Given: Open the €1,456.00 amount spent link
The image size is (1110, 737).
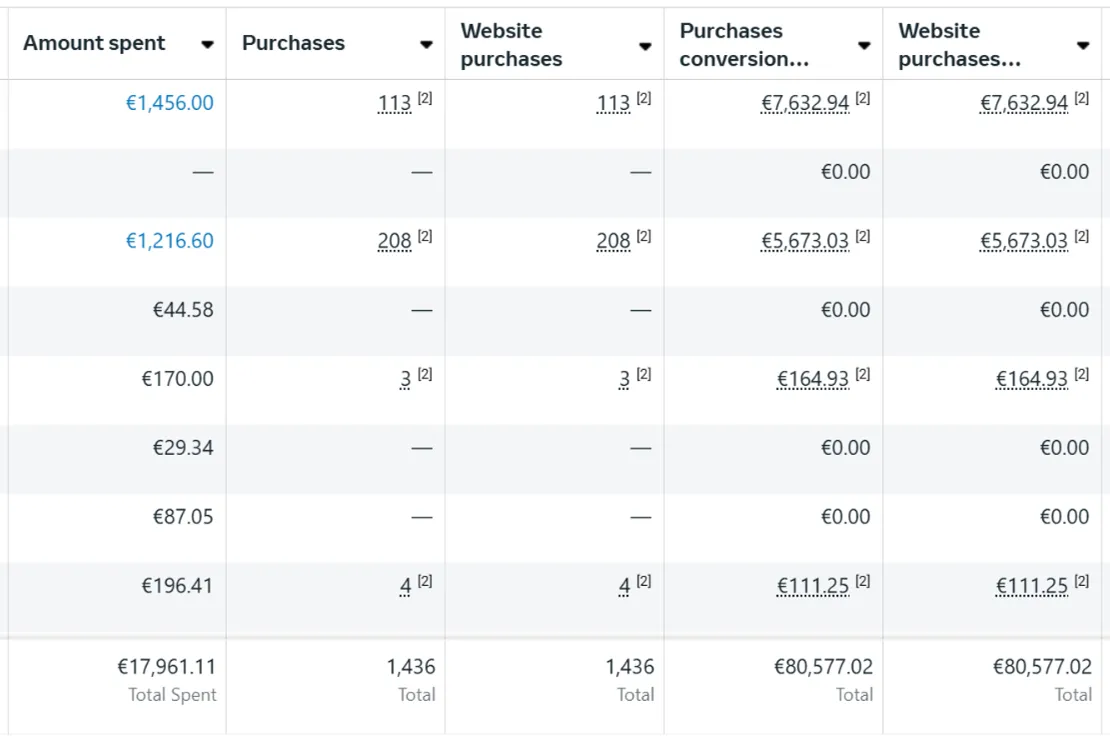Looking at the screenshot, I should click(x=169, y=103).
